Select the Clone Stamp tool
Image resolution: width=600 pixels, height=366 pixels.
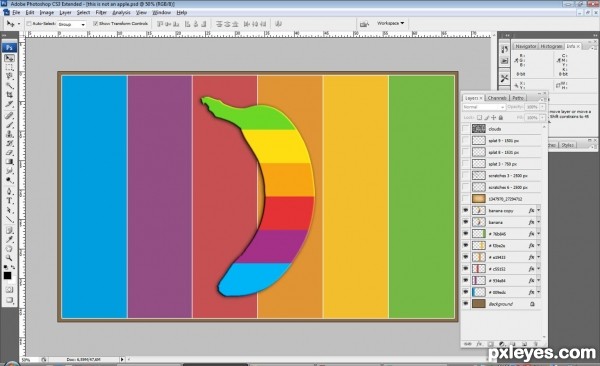click(x=9, y=134)
